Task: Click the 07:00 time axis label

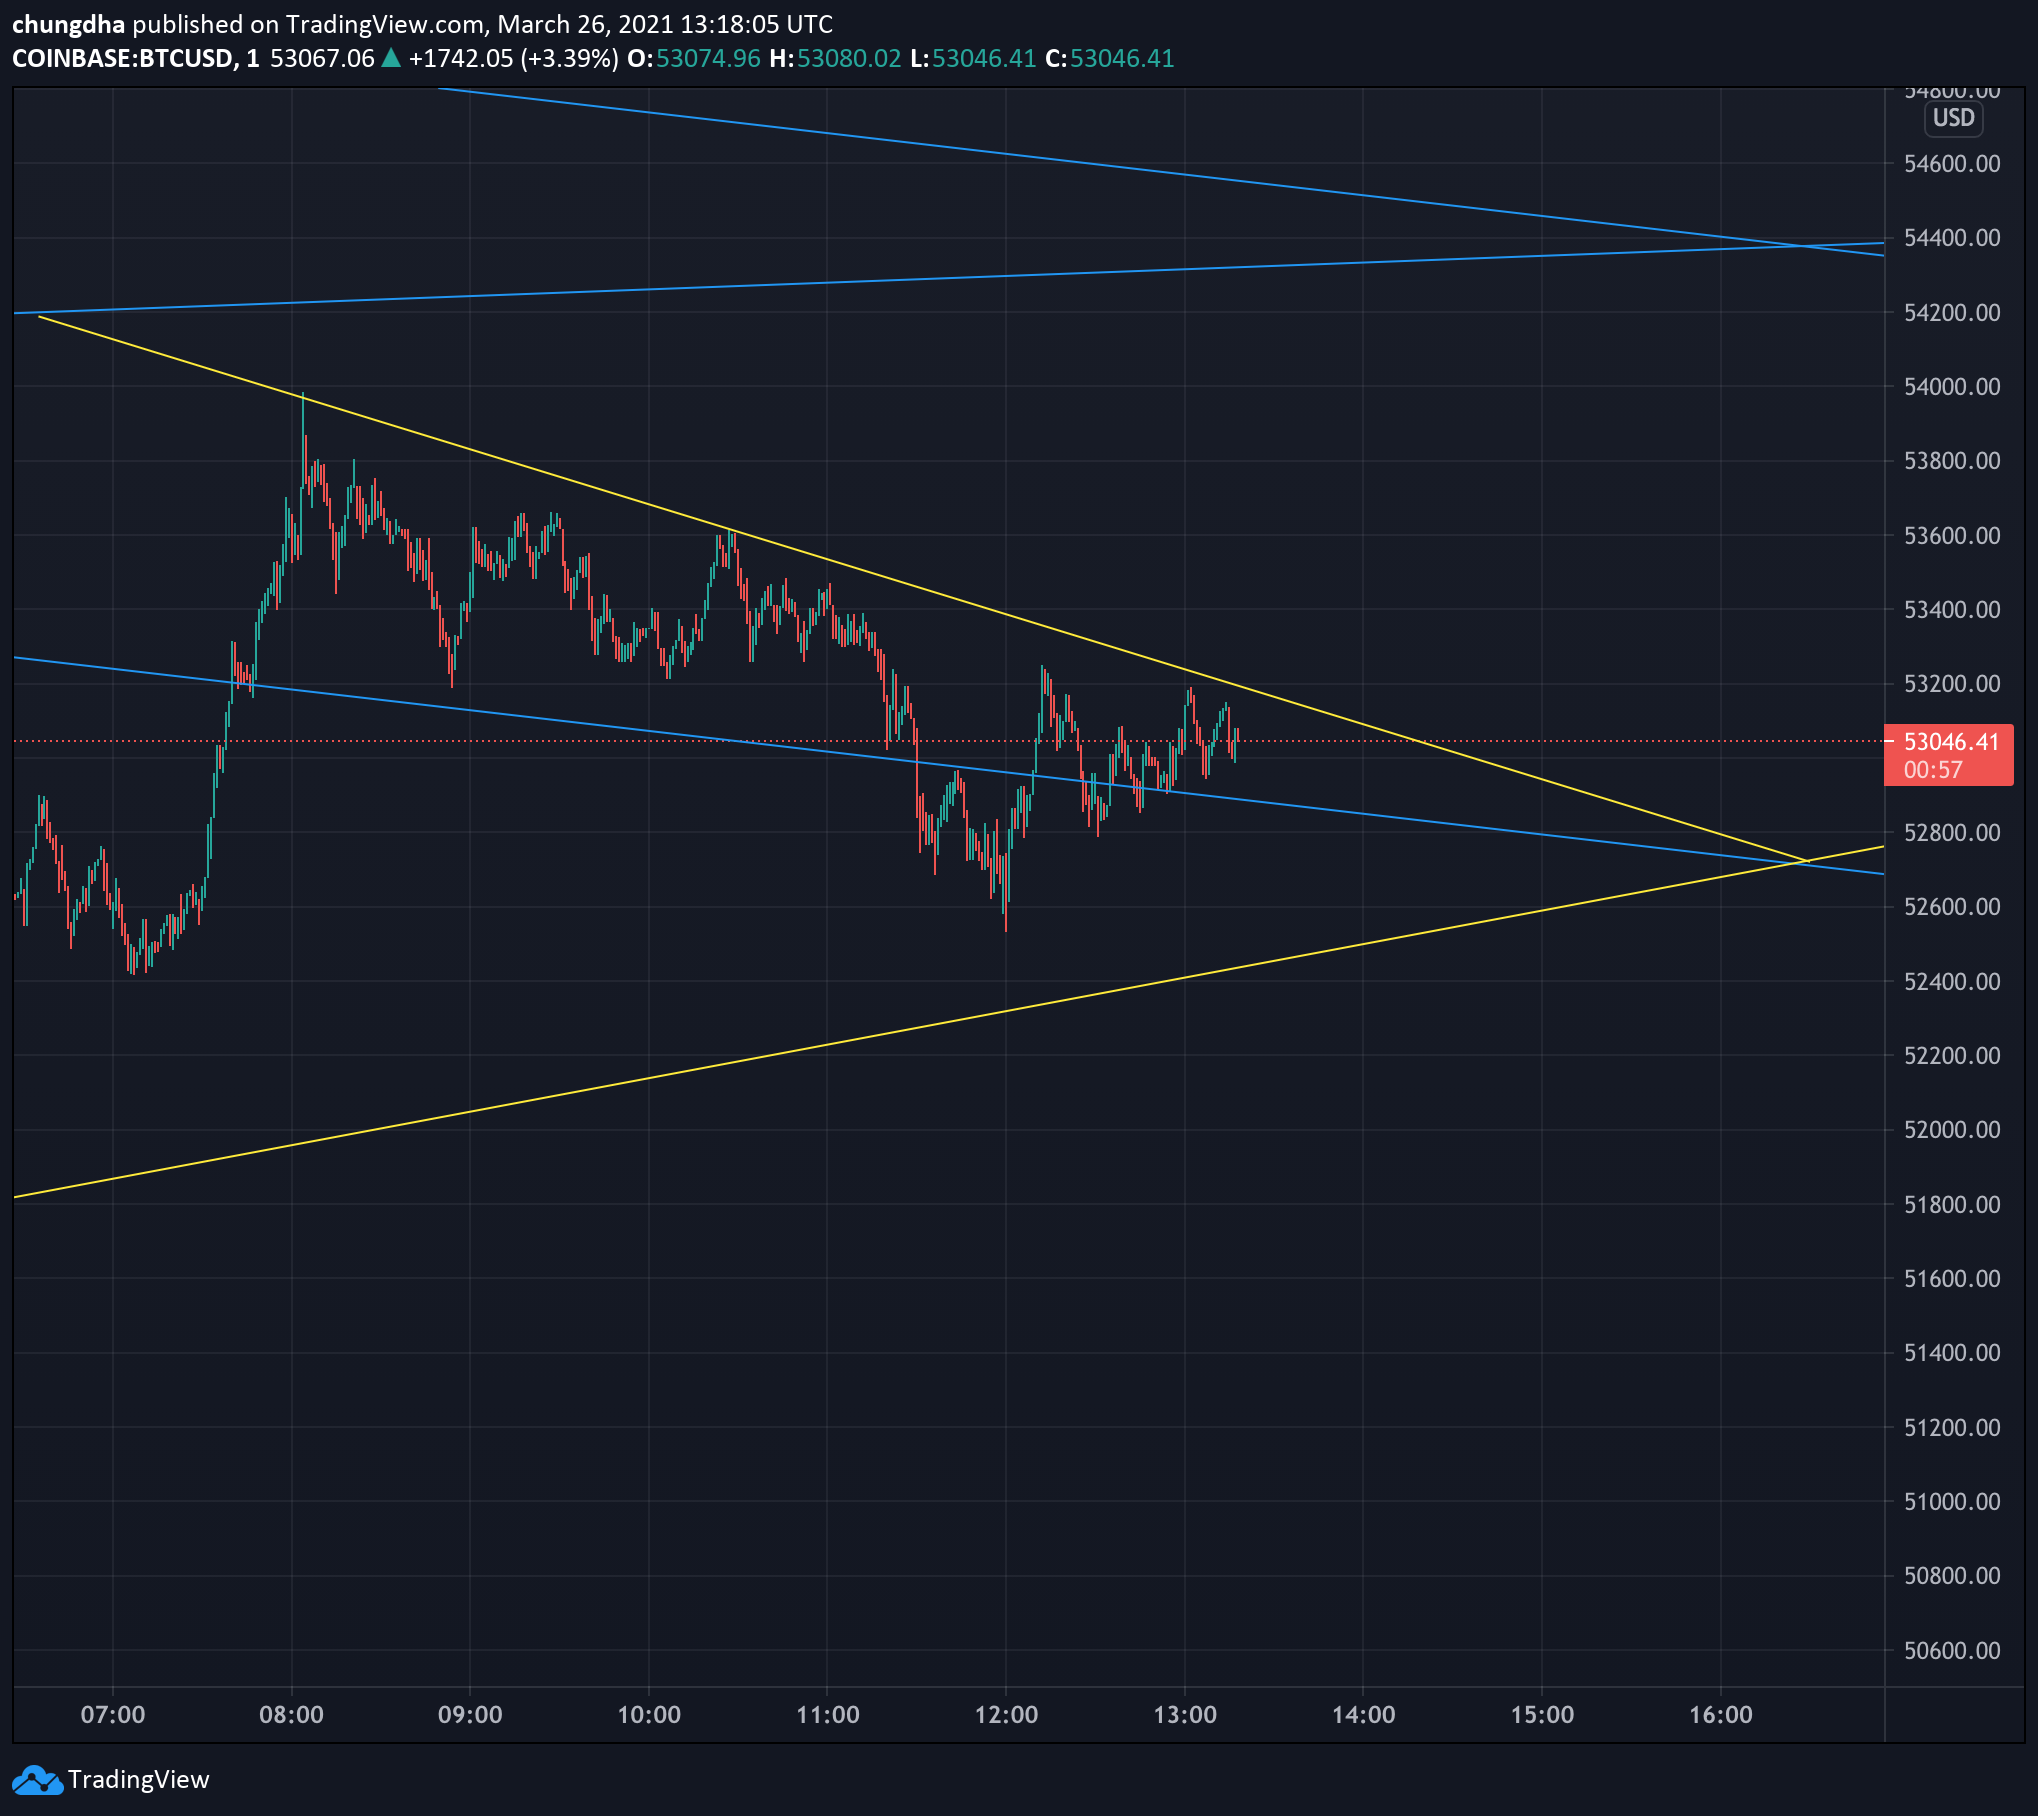Action: (113, 1715)
